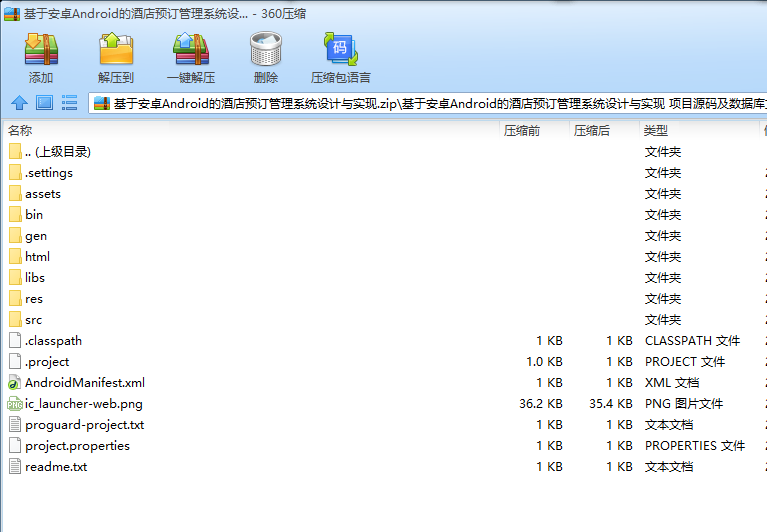Click the 删除 (Delete) trash icon
The height and width of the screenshot is (532, 767).
266,49
